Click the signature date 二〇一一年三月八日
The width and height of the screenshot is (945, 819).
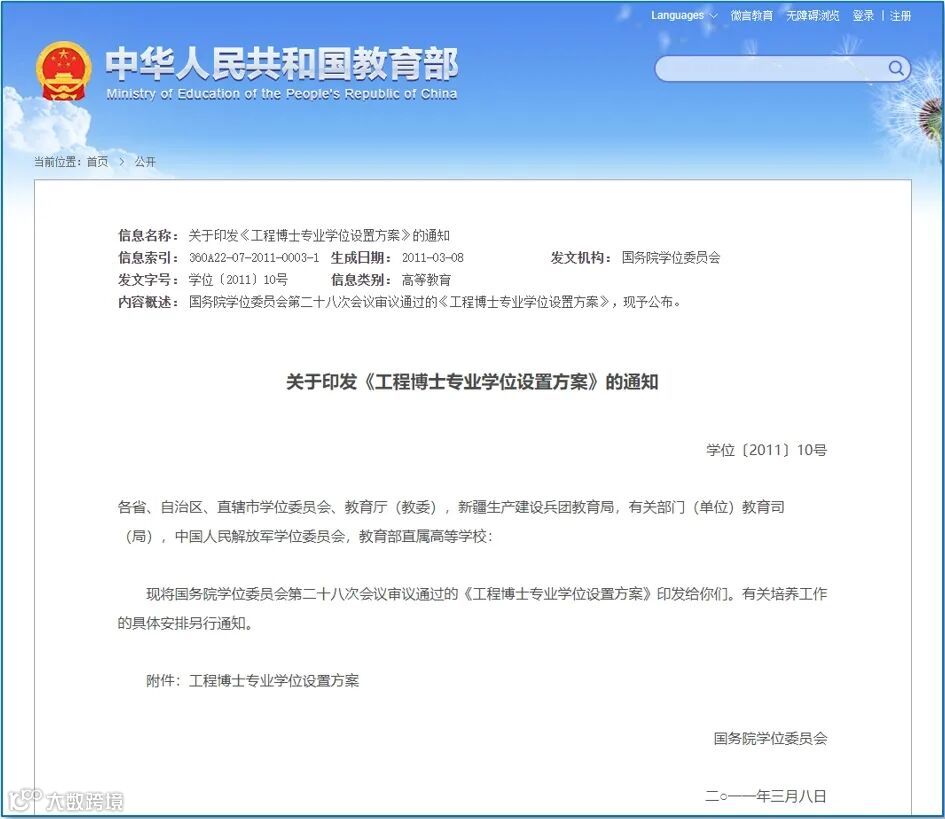766,796
